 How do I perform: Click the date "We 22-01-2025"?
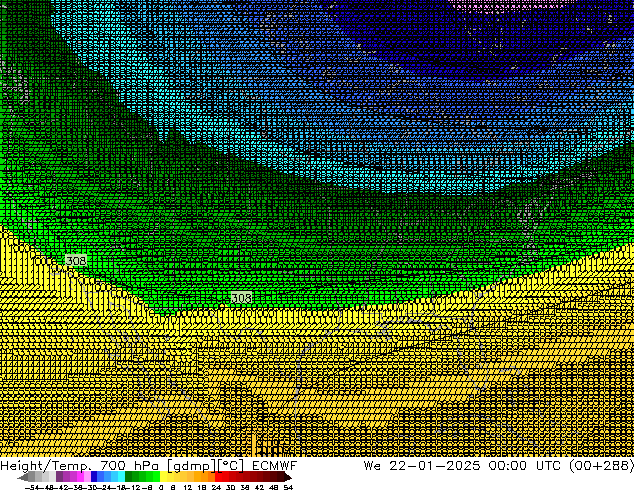click(x=422, y=466)
